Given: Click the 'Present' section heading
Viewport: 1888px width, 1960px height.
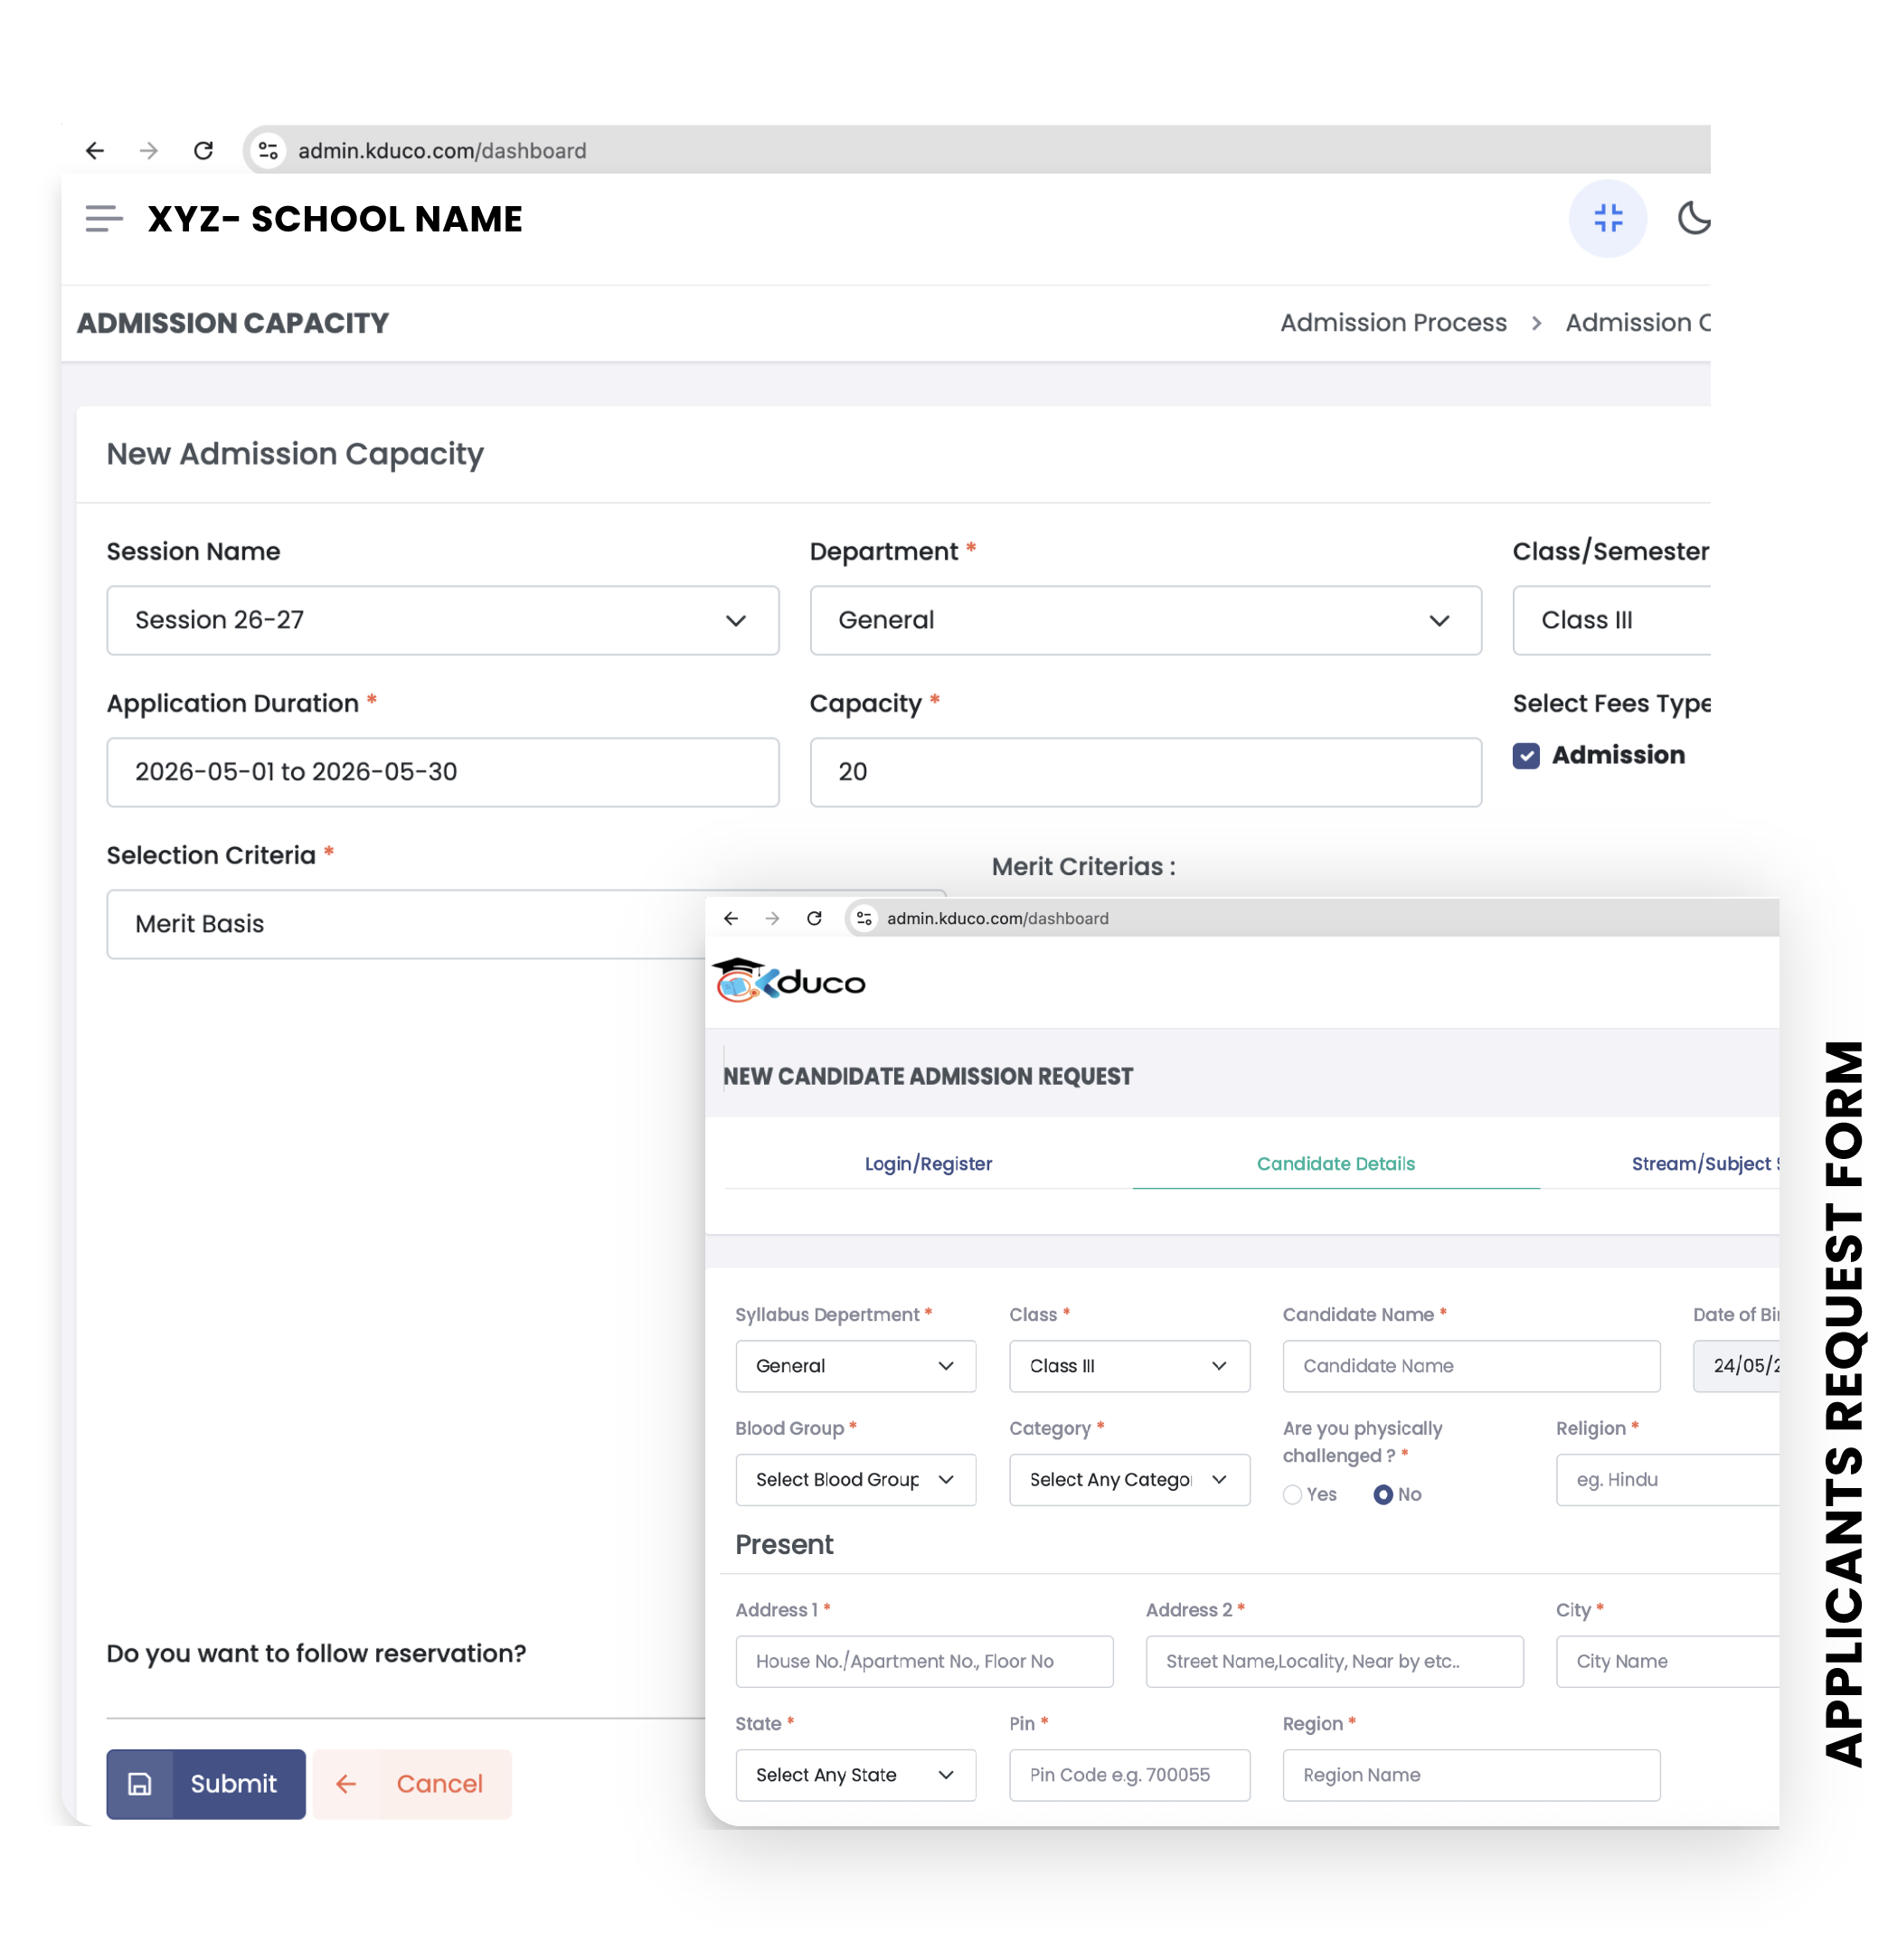Looking at the screenshot, I should click(784, 1544).
